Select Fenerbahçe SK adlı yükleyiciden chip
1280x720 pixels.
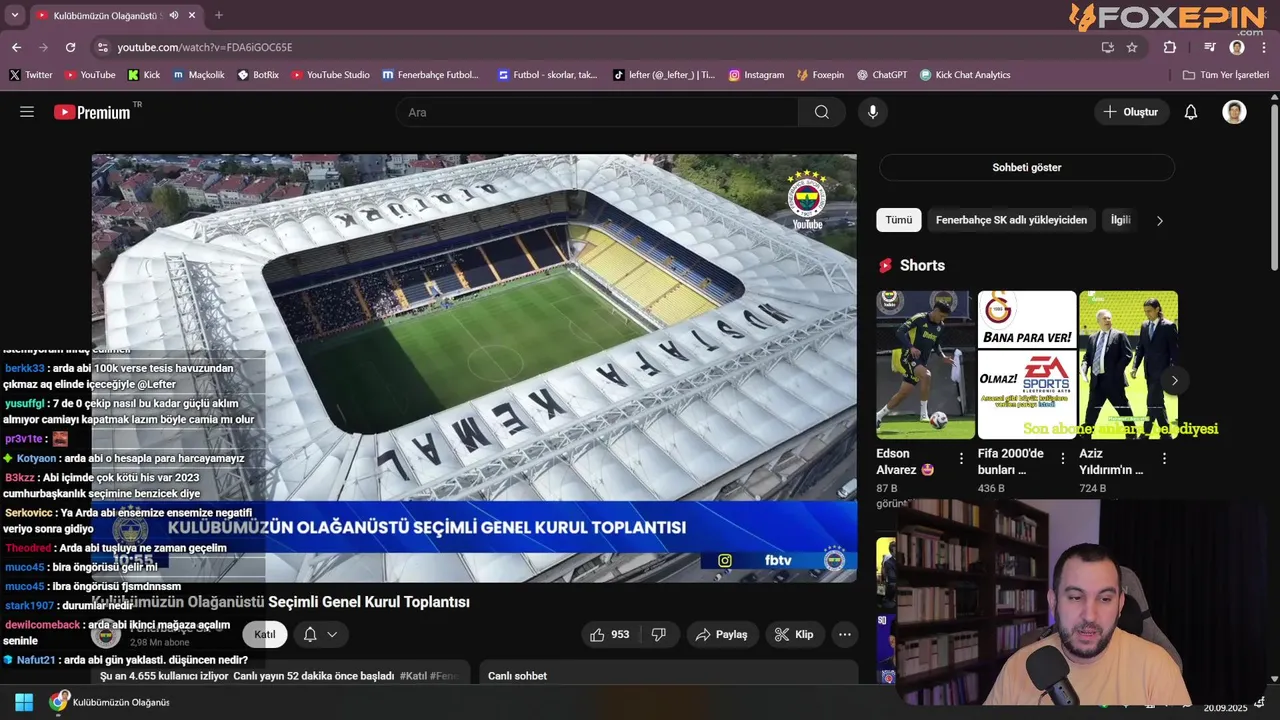click(1011, 220)
